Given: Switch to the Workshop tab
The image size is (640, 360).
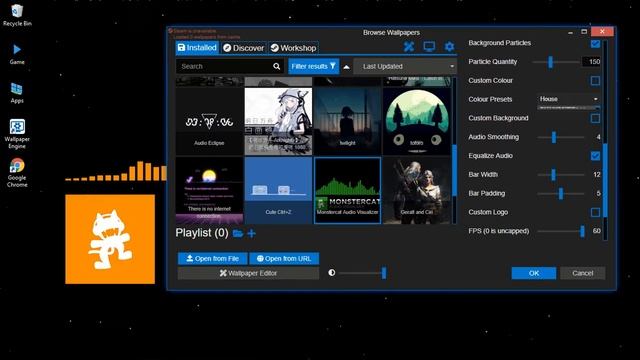Looking at the screenshot, I should (293, 48).
